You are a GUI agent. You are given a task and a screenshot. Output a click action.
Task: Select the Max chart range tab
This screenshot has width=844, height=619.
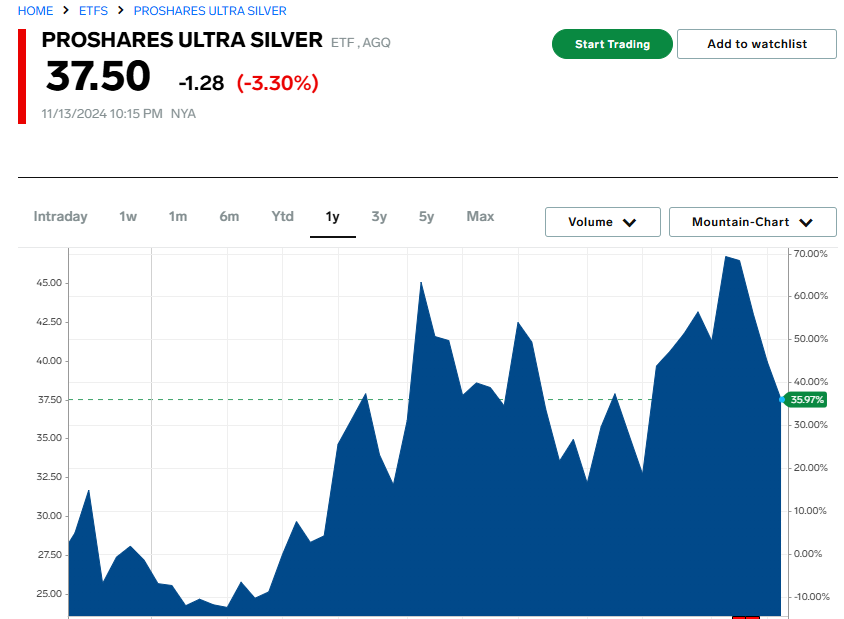[480, 216]
